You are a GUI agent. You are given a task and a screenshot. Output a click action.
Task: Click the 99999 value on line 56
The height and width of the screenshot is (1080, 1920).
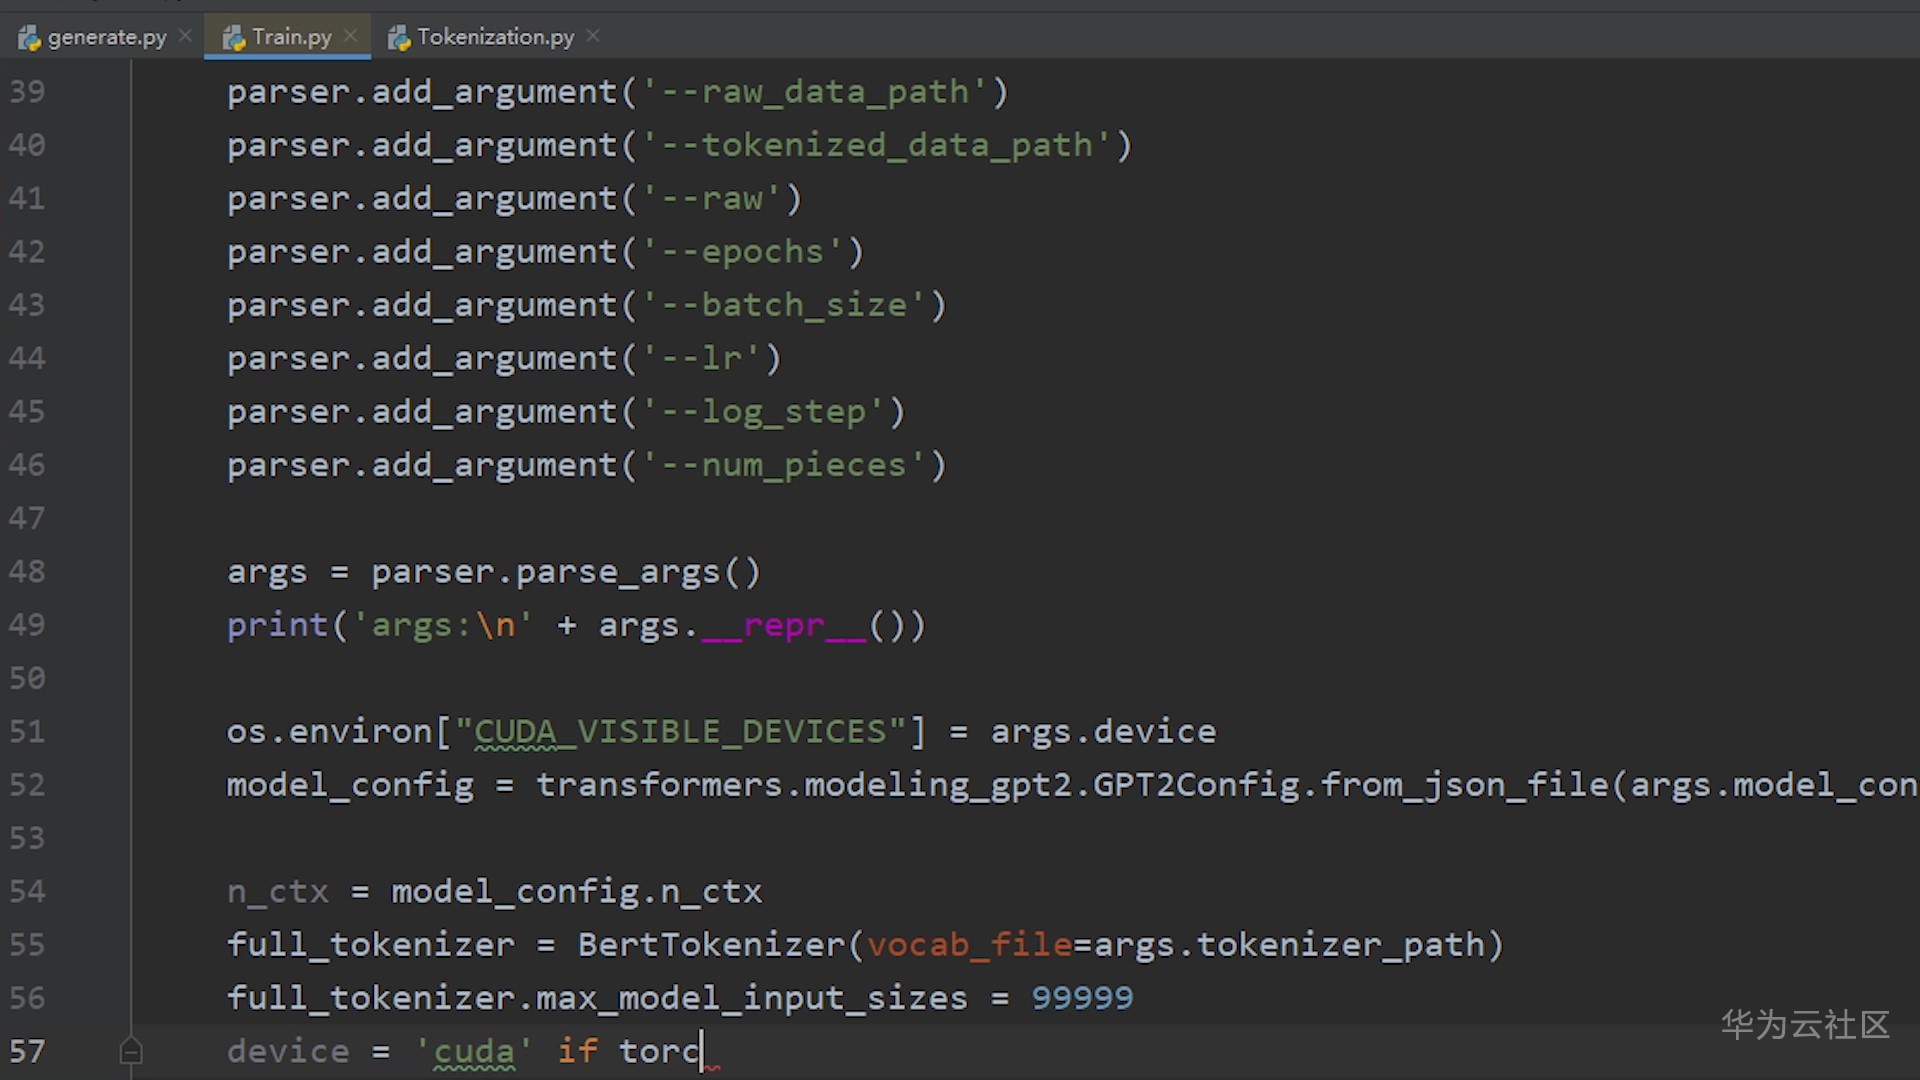click(1082, 997)
